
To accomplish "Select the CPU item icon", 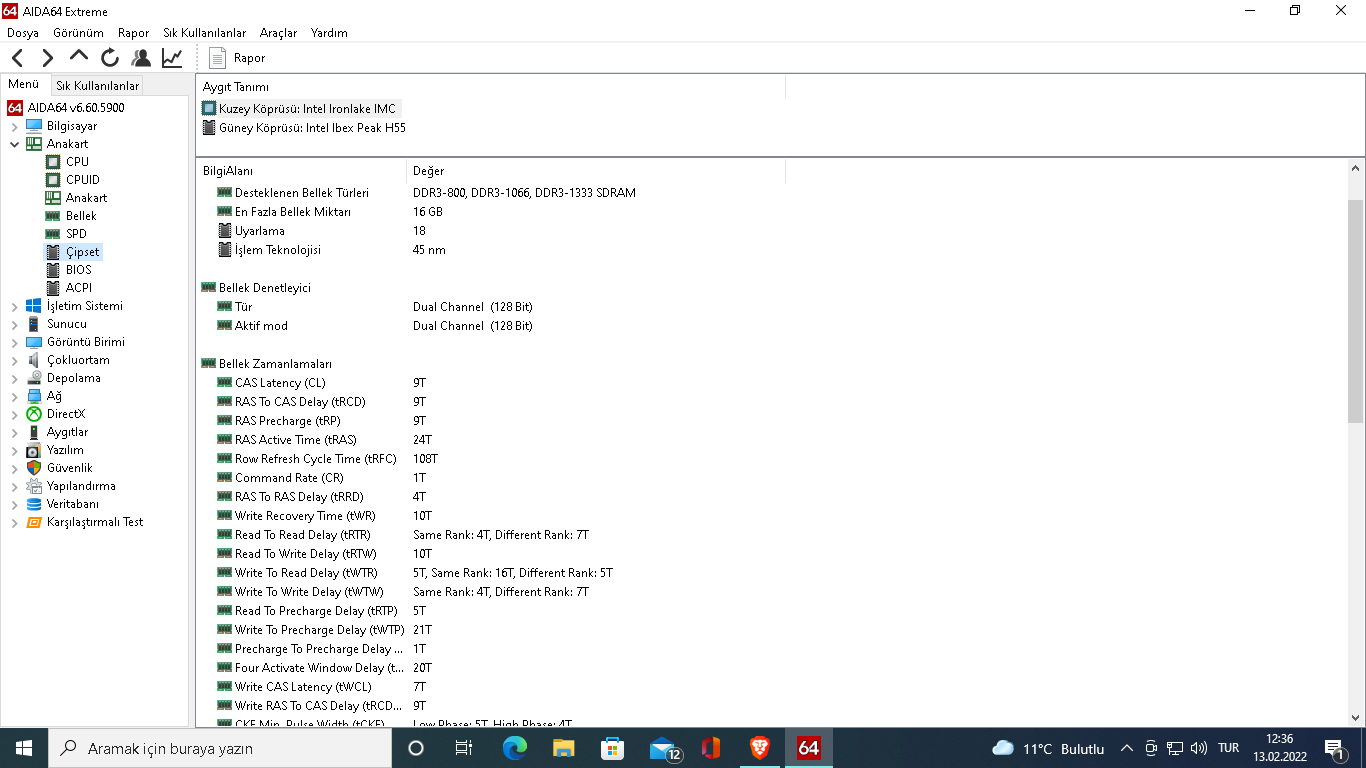I will (53, 162).
